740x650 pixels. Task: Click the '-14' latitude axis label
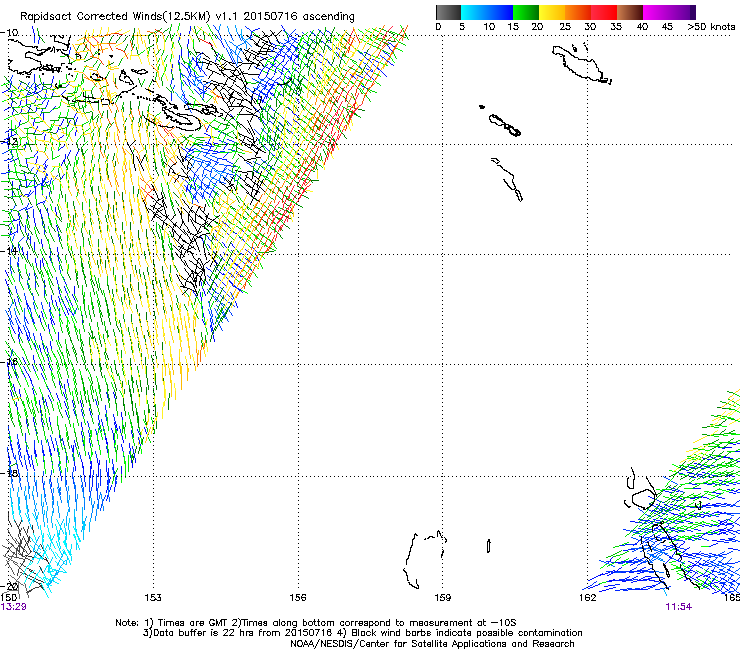10,251
